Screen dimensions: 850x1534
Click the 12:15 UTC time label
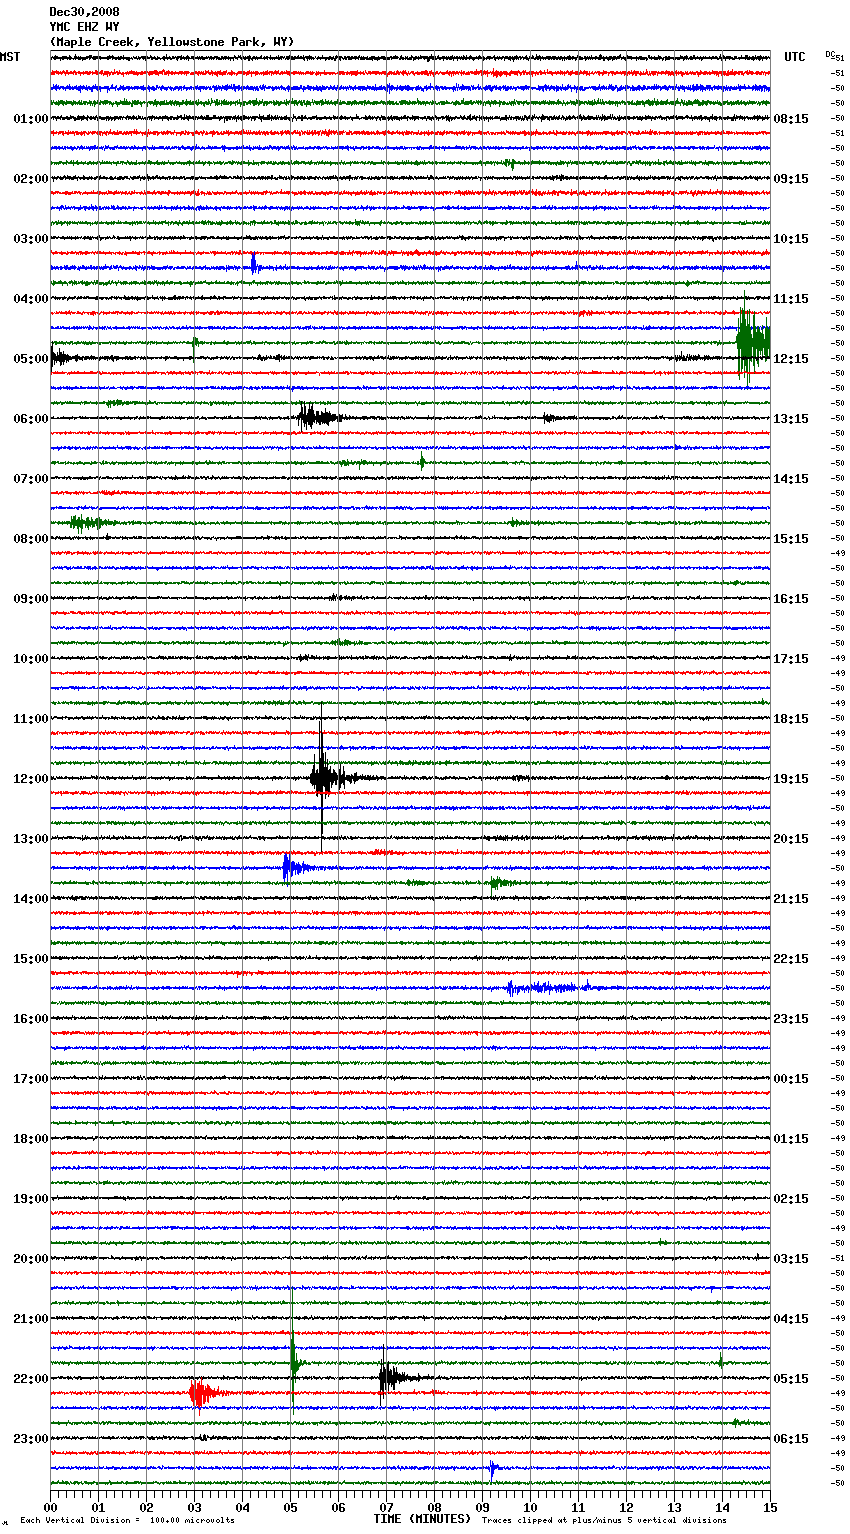(x=791, y=359)
